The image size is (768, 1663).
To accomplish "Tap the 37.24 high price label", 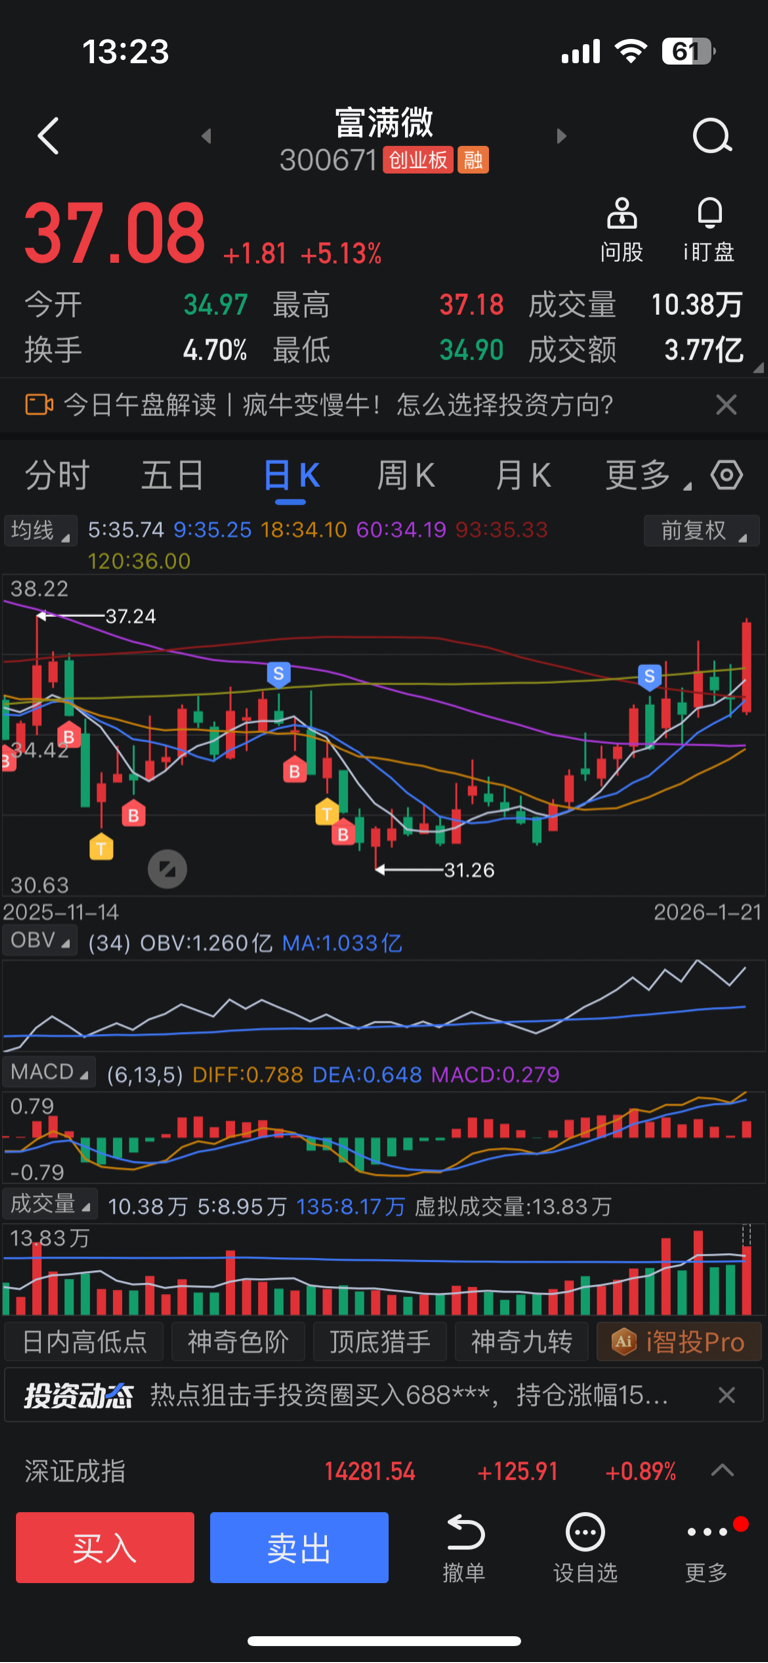I will [x=131, y=616].
